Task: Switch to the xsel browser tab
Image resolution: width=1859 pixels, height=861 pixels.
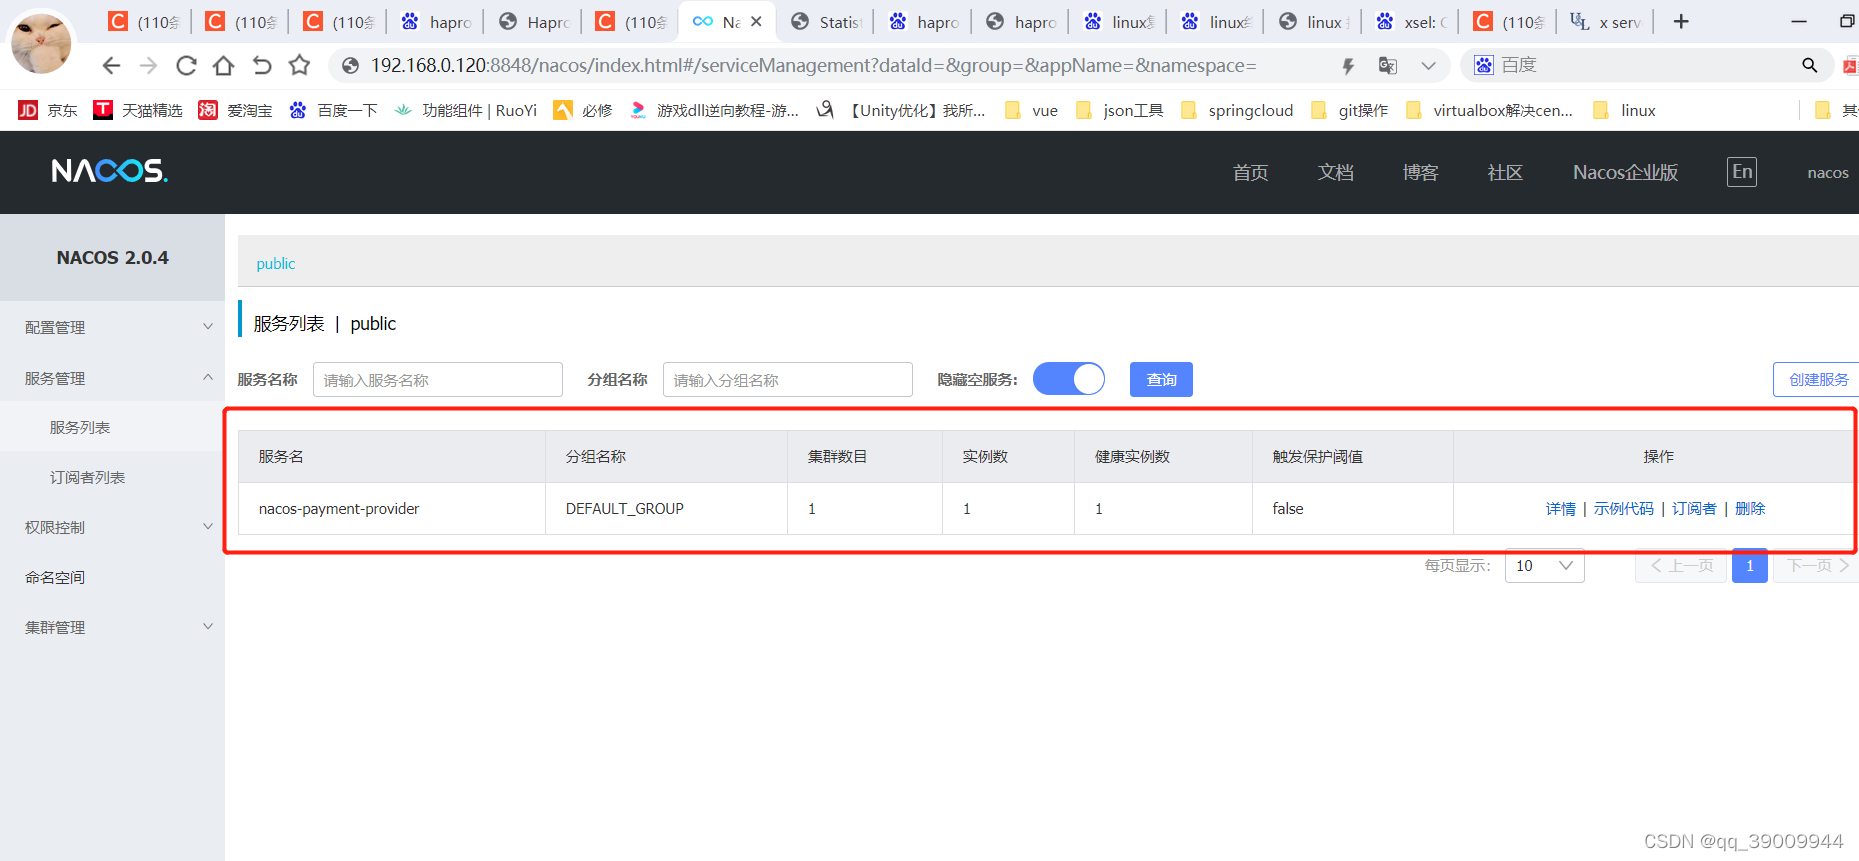Action: (1413, 22)
